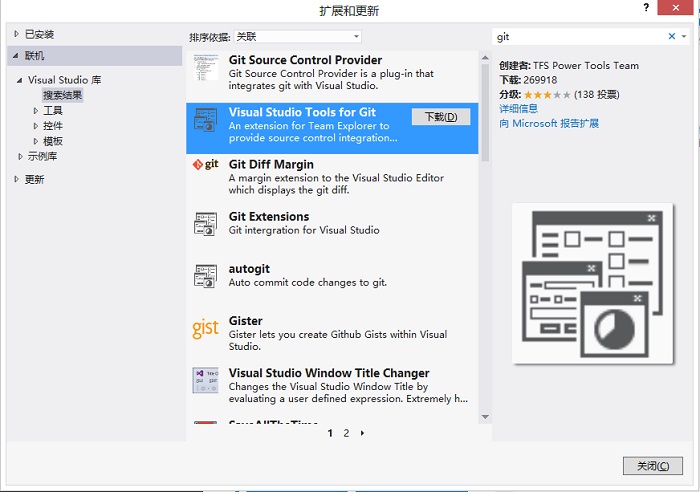Viewport: 700px width, 492px height.
Task: Click the list scrollbar down arrow
Action: [485, 417]
